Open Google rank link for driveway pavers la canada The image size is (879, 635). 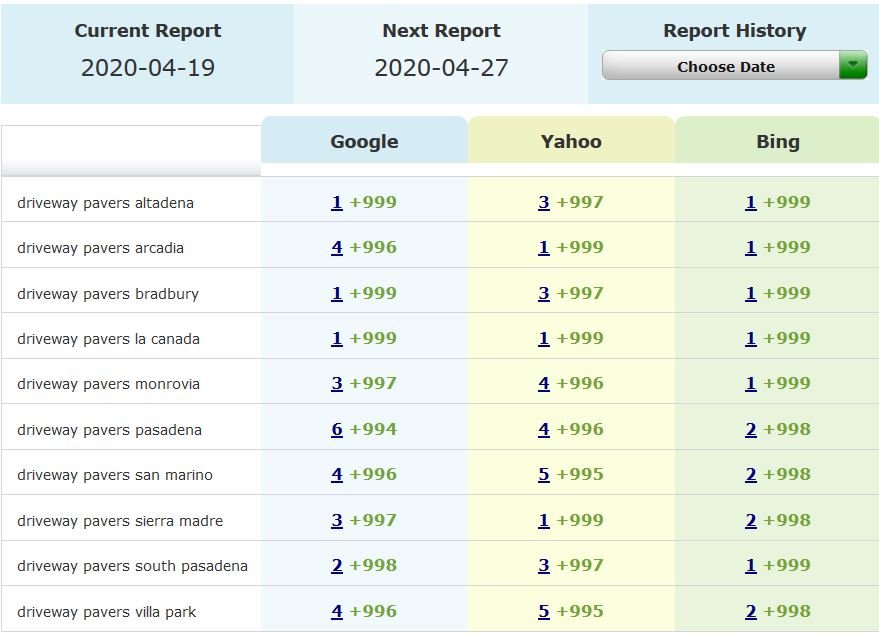337,339
